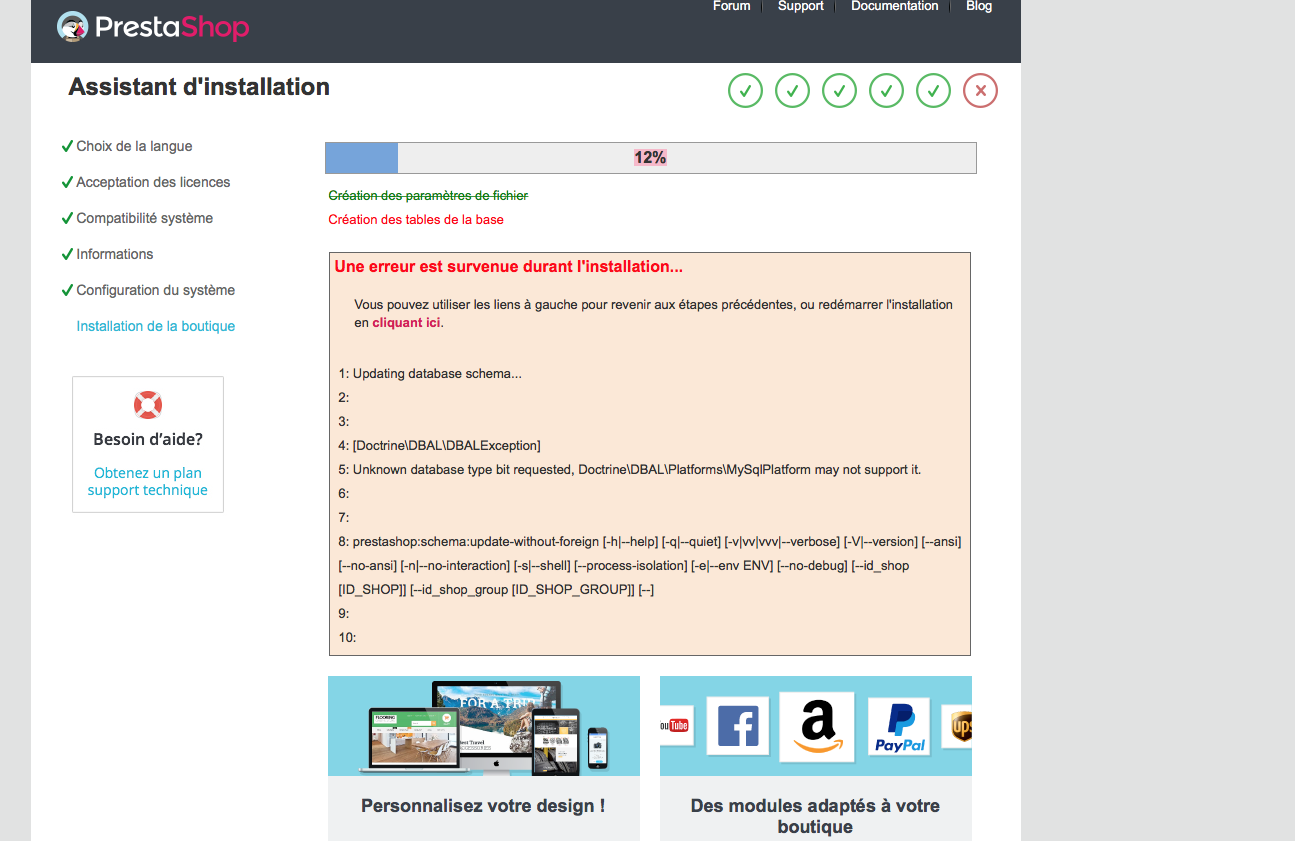Click the device mockups design banner image
This screenshot has height=841, width=1295.
tap(484, 726)
